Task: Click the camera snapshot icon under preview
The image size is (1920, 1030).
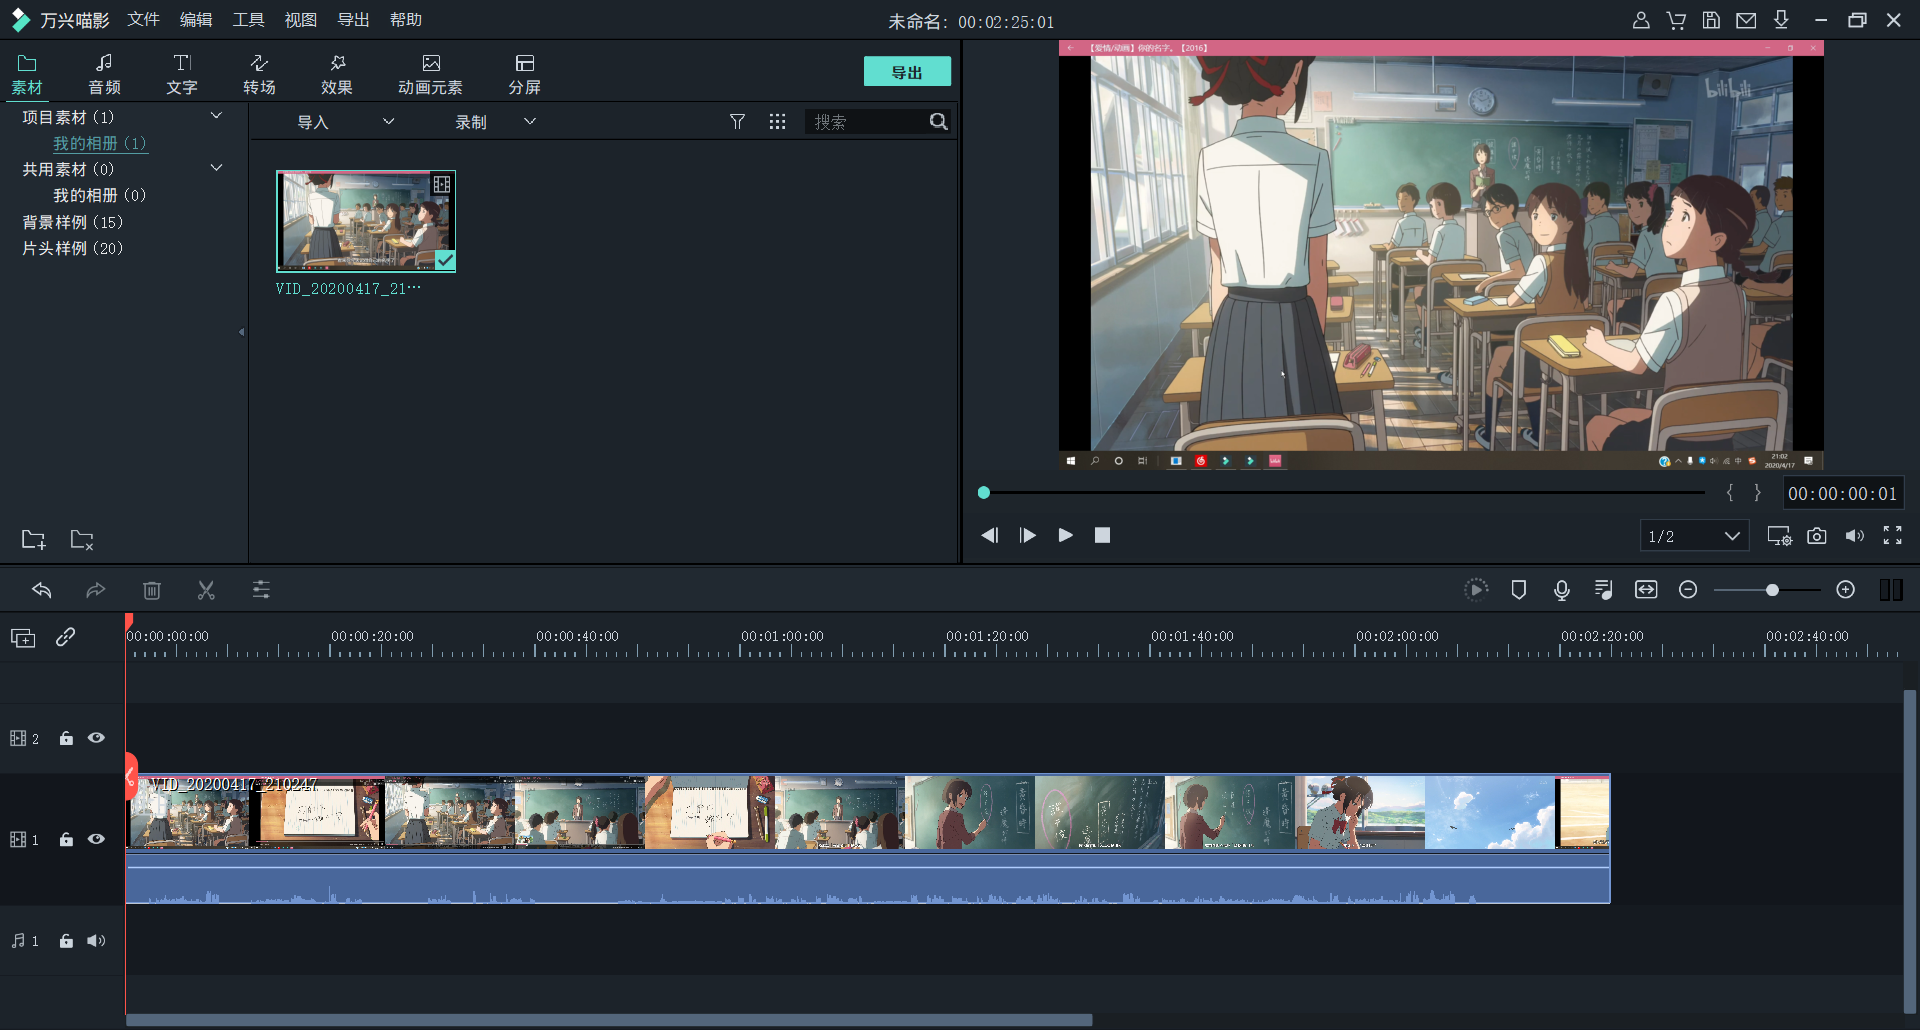Action: pos(1816,536)
